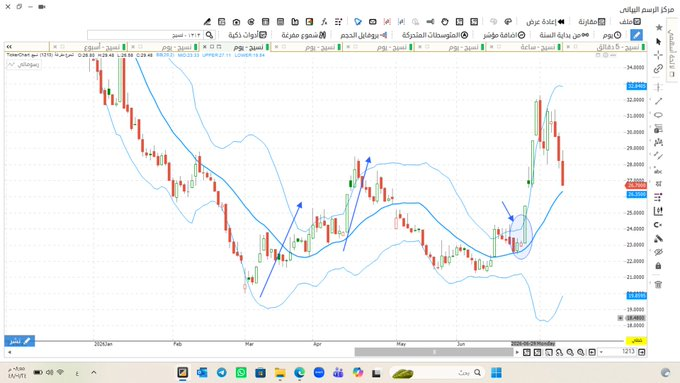Select the ellipse drawing tool
Viewport: 680px width, 383px height.
[x=658, y=115]
